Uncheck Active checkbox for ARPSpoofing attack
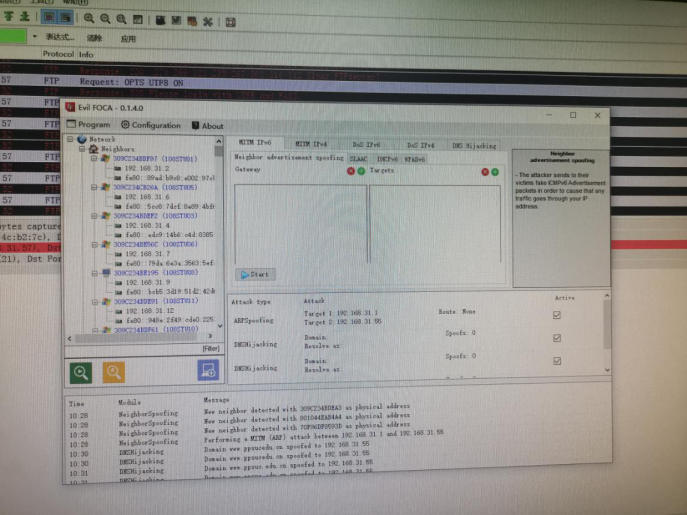The width and height of the screenshot is (687, 515). [x=557, y=315]
